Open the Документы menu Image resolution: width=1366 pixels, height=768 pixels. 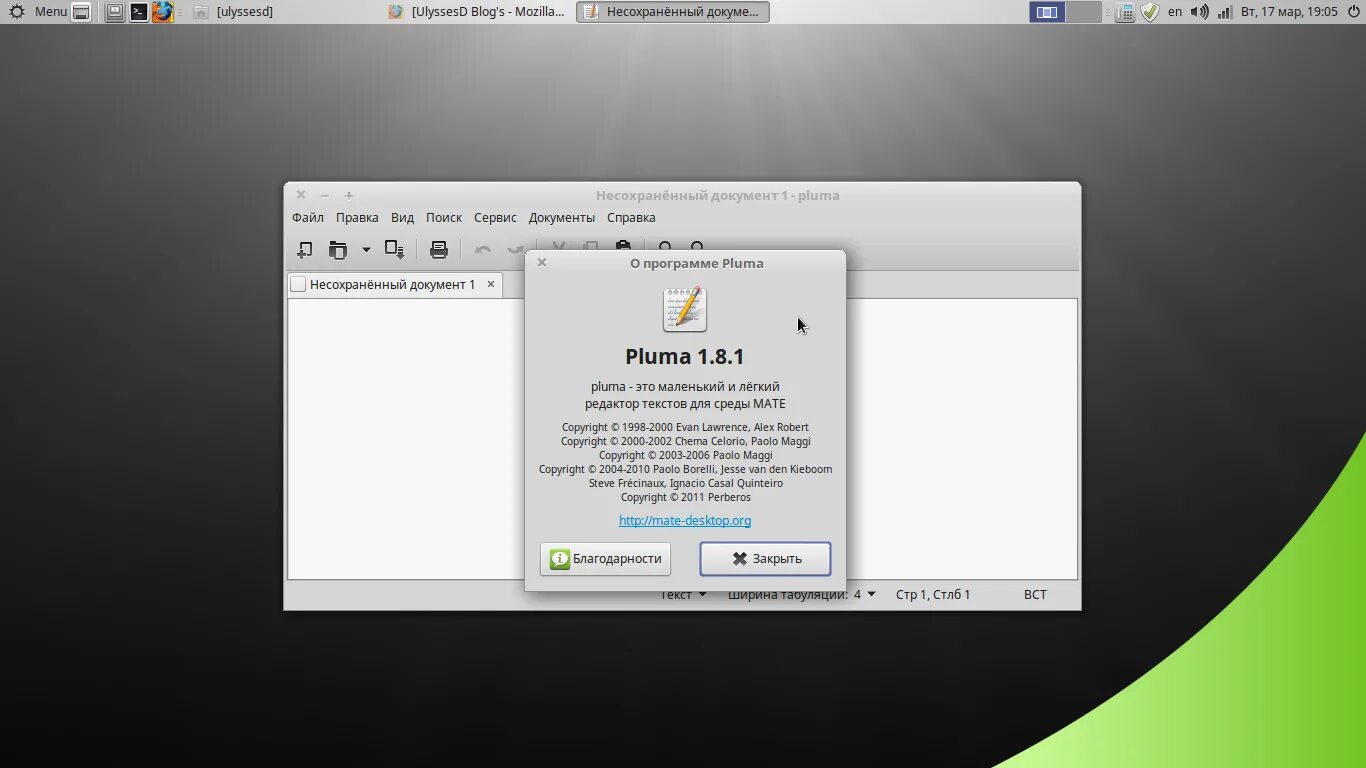click(562, 217)
